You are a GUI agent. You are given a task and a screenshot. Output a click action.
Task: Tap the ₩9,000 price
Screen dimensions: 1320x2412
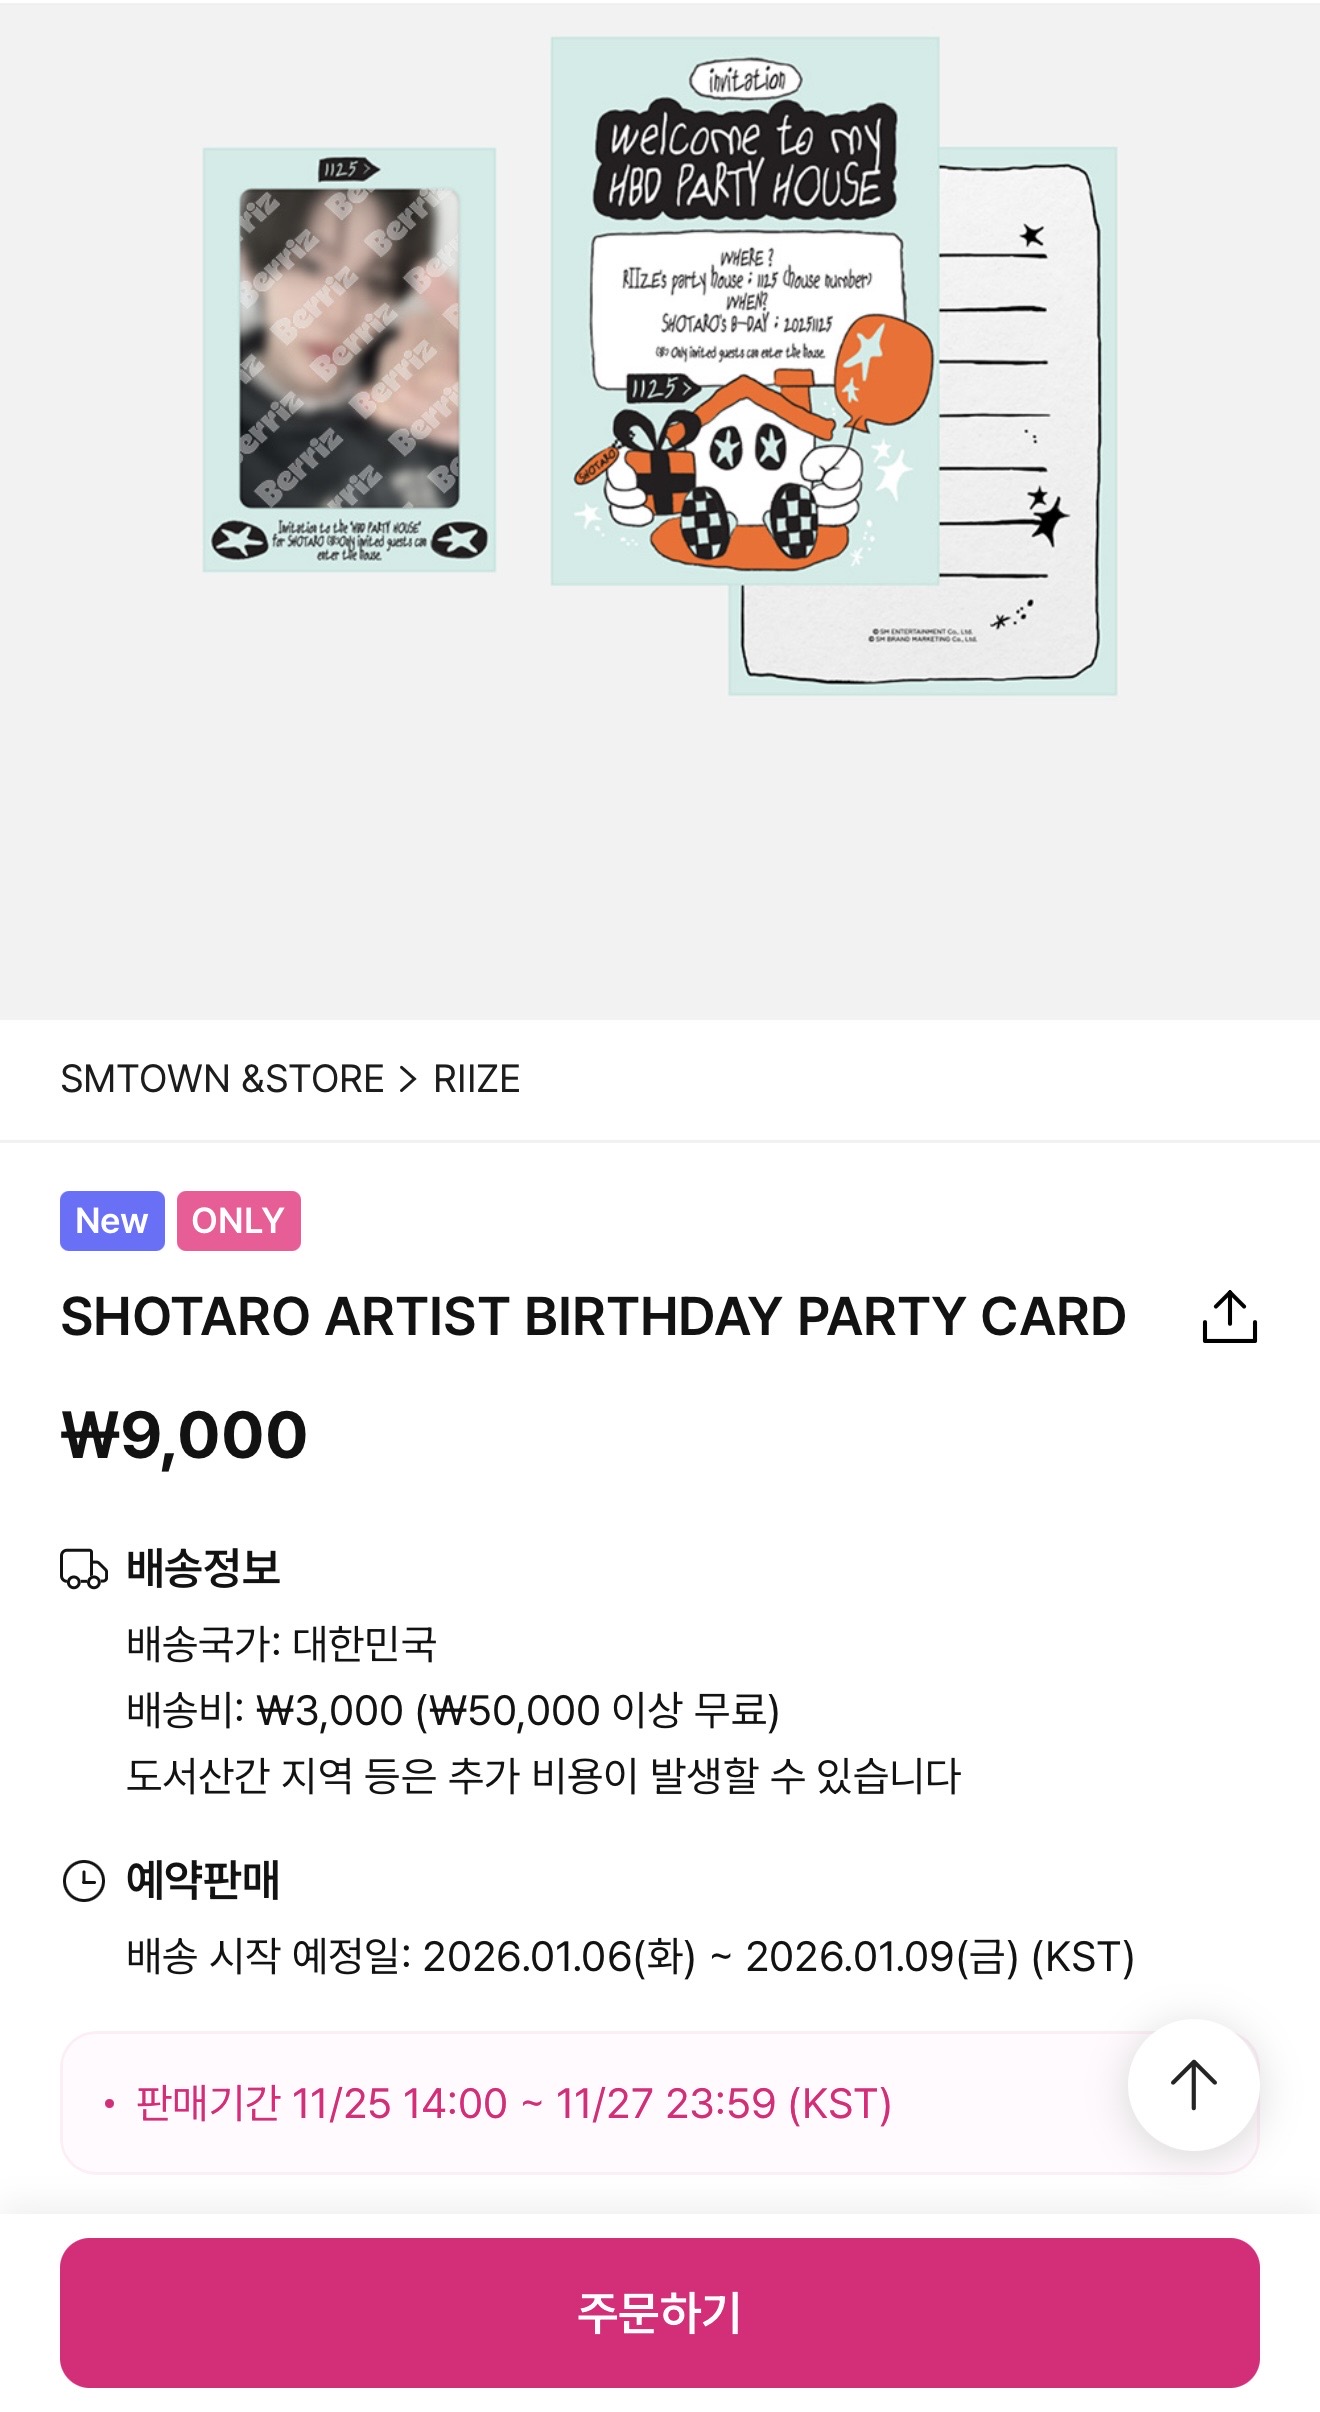click(185, 1436)
